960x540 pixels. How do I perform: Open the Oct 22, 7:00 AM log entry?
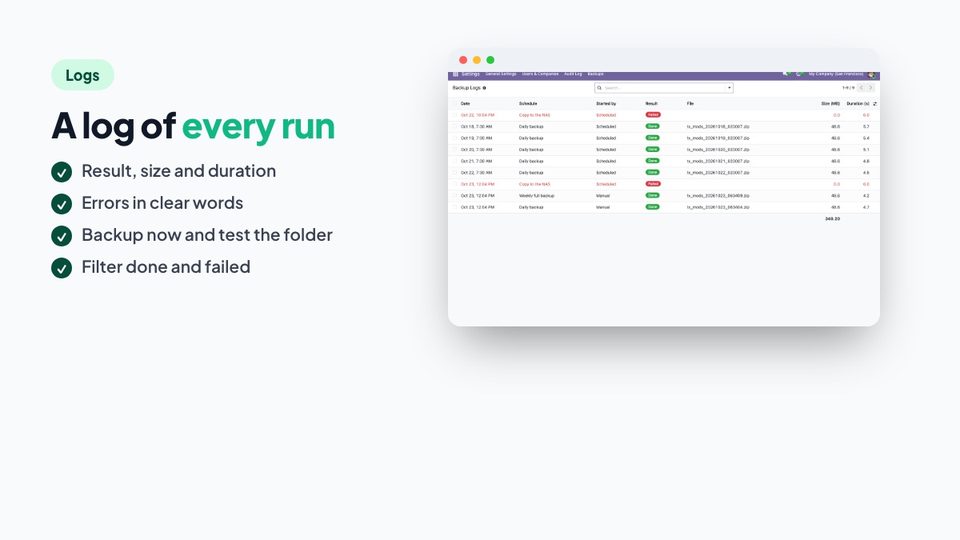[664, 173]
